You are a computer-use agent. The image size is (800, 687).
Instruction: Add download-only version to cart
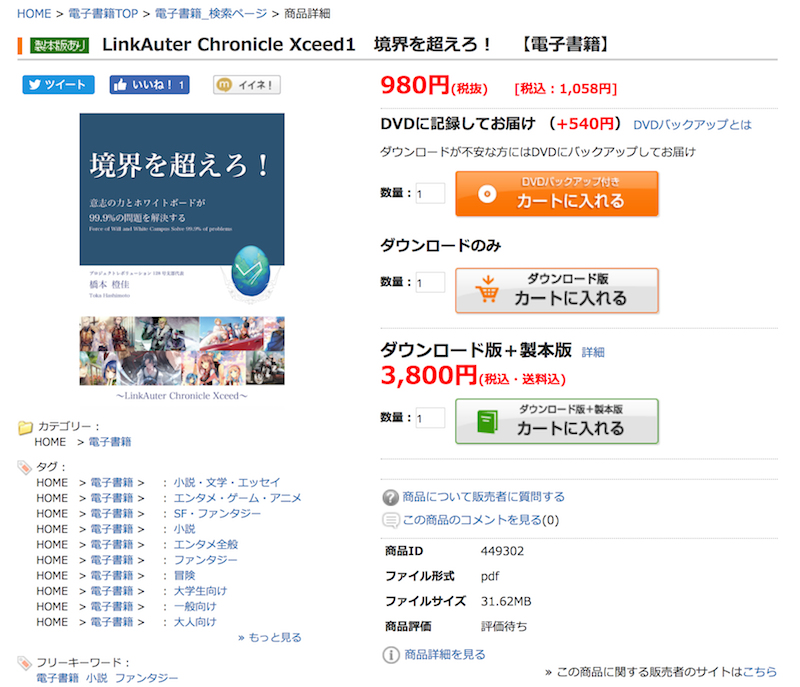click(557, 290)
